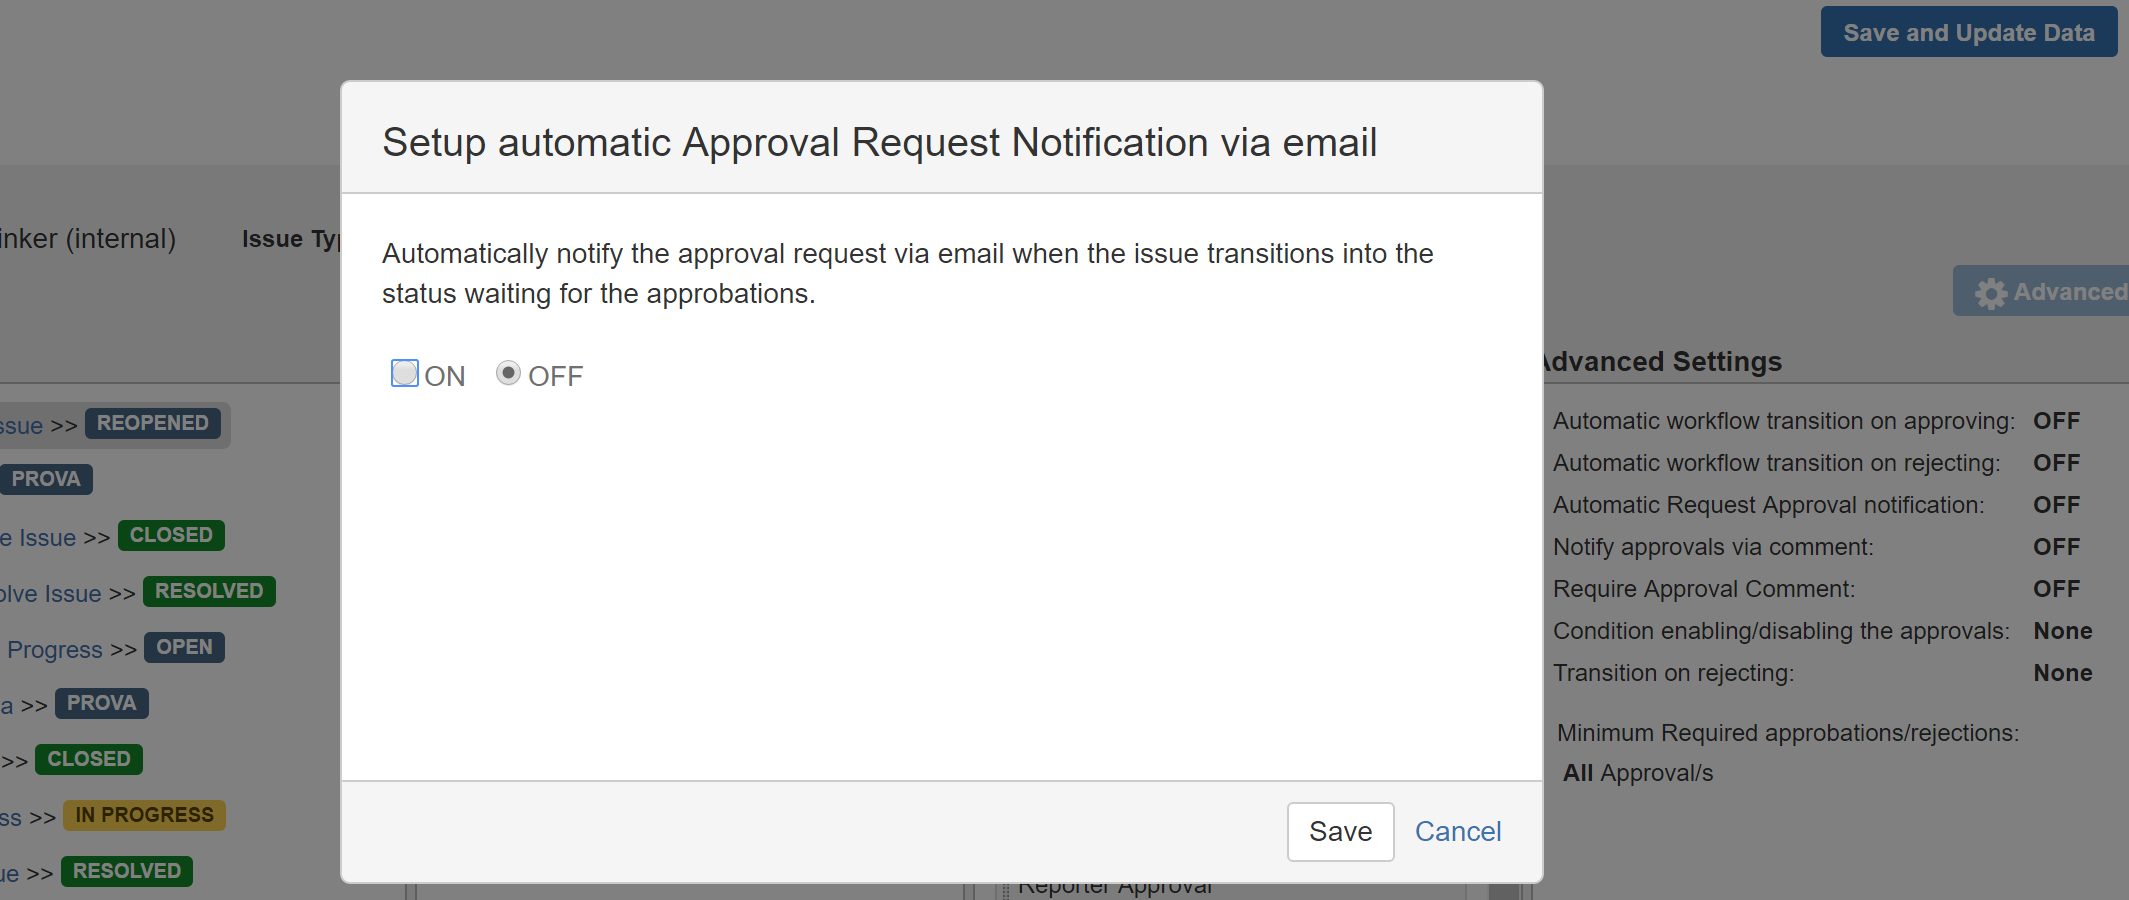This screenshot has width=2129, height=900.
Task: Open Require Approval Comment setting
Action: point(1703,589)
